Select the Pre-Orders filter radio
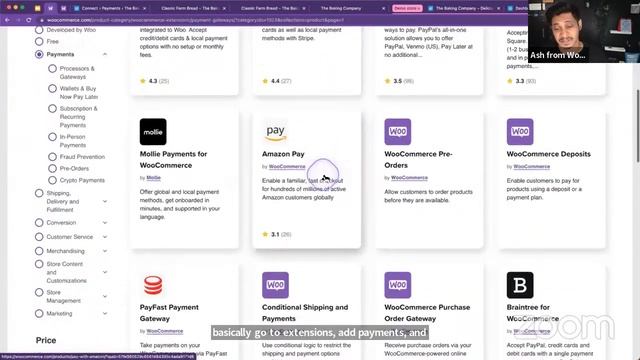640x360 pixels. pyautogui.click(x=52, y=168)
